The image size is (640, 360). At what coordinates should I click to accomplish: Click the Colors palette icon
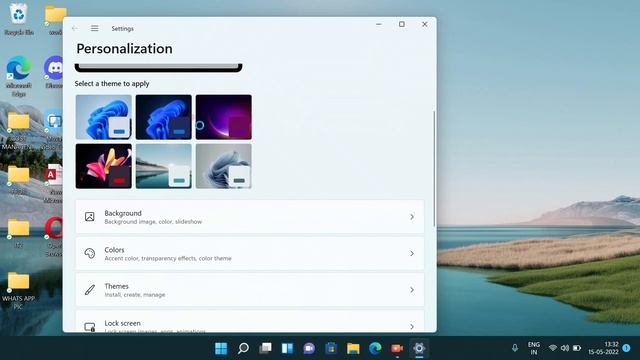pyautogui.click(x=90, y=253)
